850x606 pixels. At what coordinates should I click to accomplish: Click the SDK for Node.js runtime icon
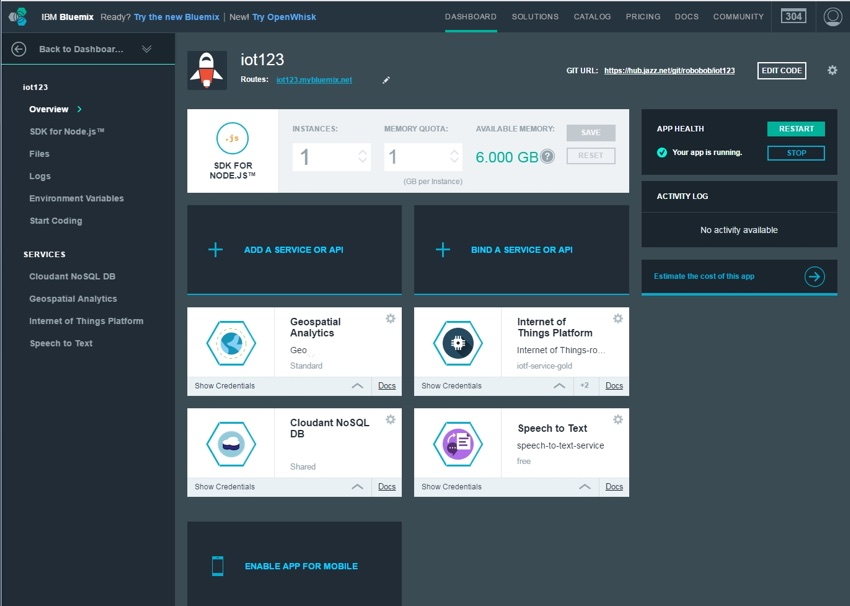click(233, 138)
